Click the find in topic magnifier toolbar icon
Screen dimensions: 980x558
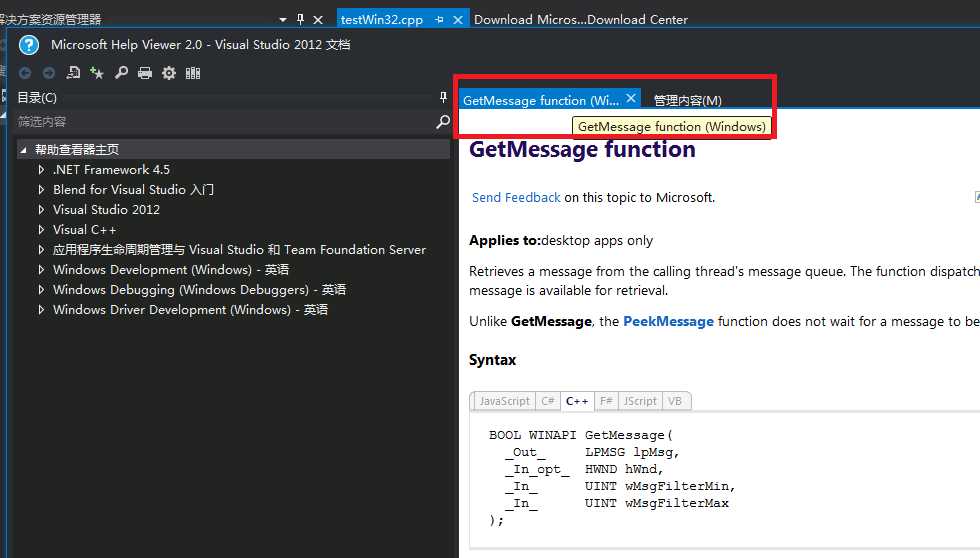121,73
